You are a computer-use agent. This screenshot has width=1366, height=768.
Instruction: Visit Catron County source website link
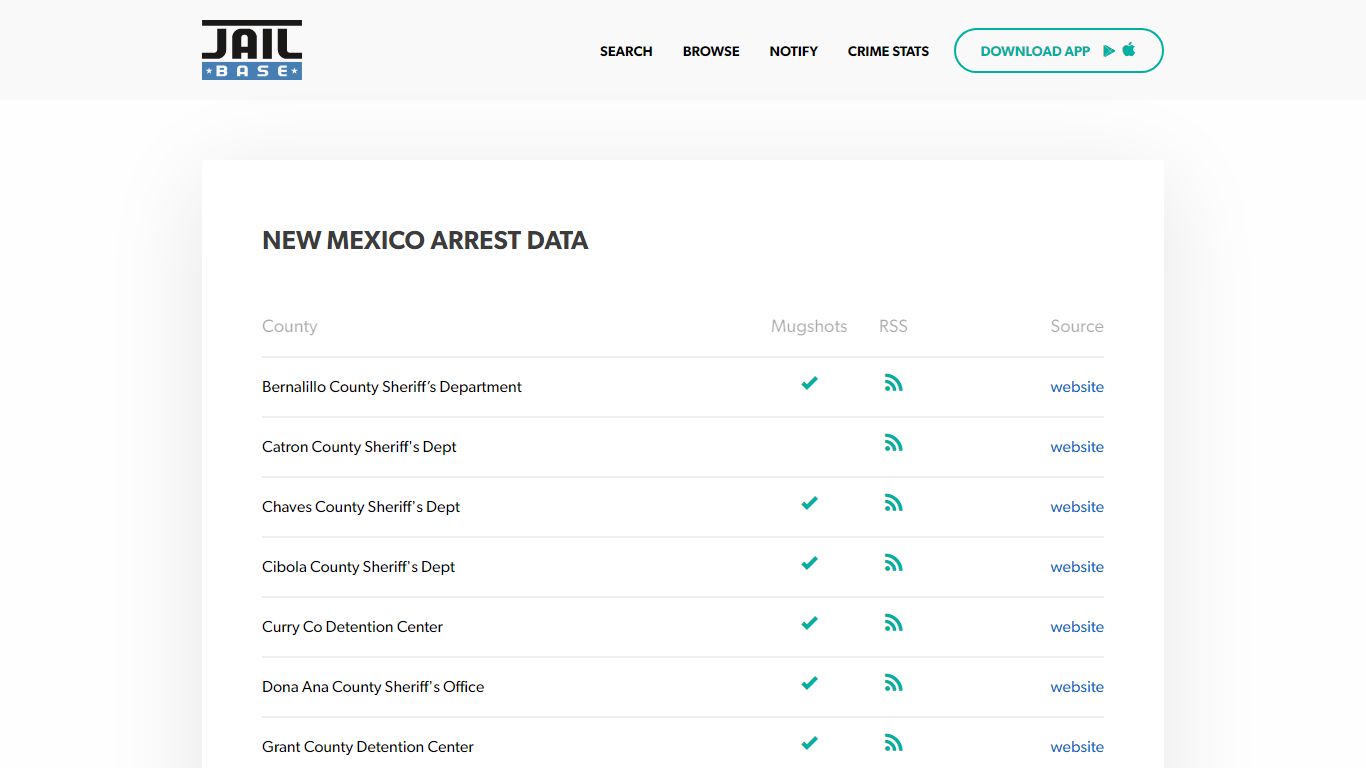pyautogui.click(x=1077, y=447)
